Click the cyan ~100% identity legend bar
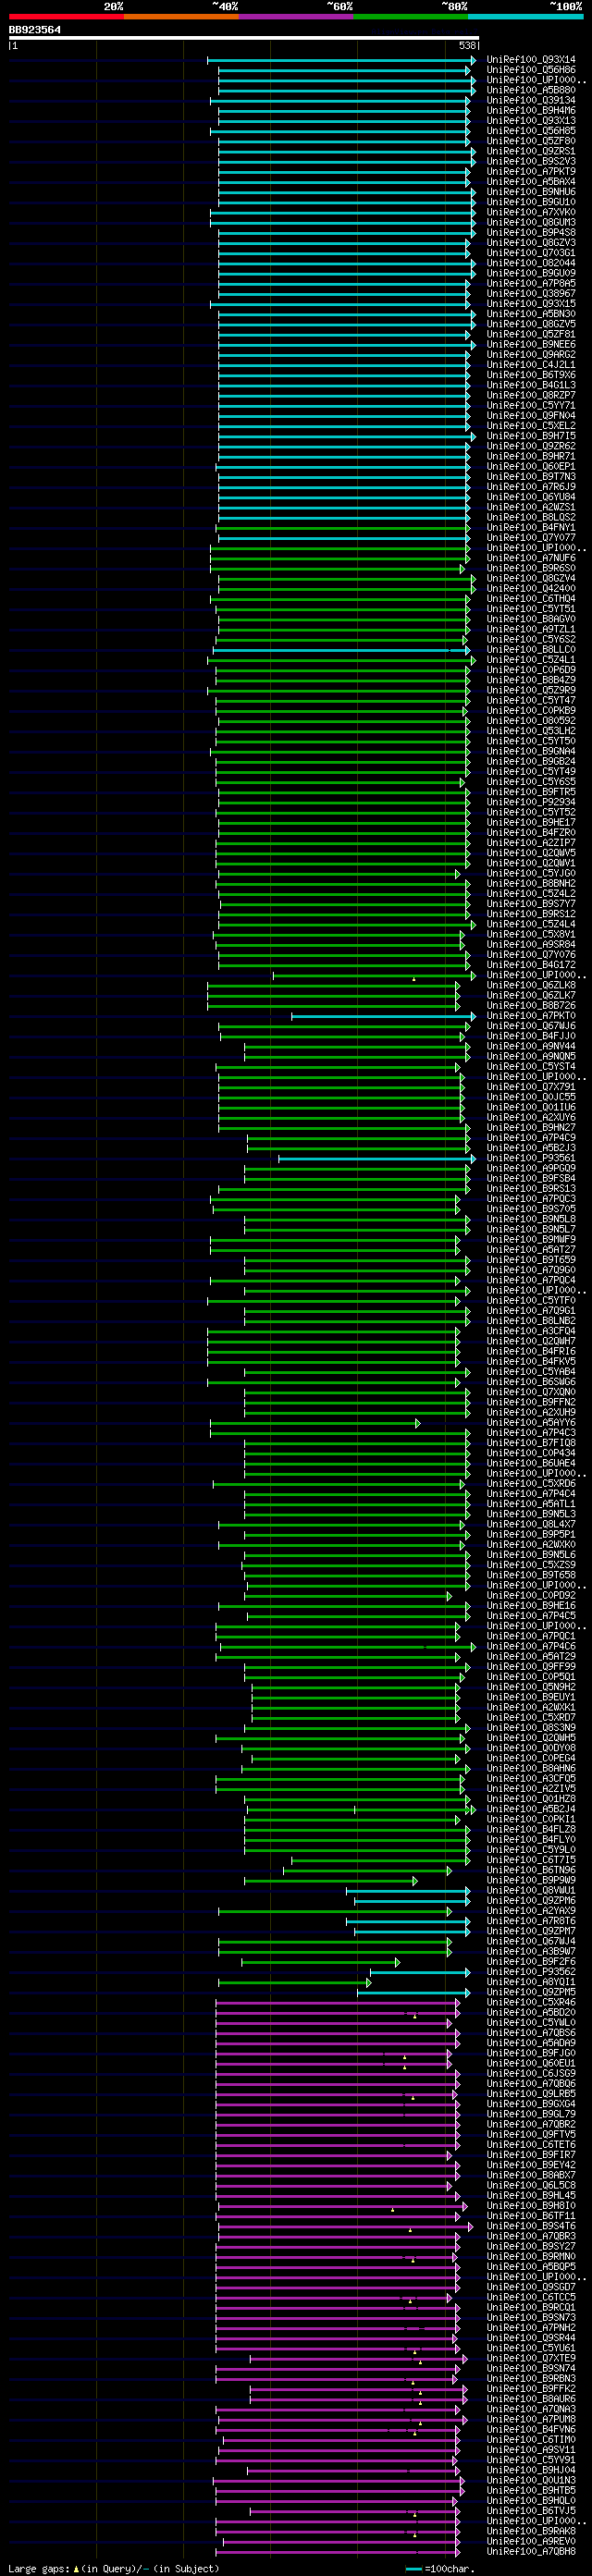The image size is (592, 2576). coord(525,17)
